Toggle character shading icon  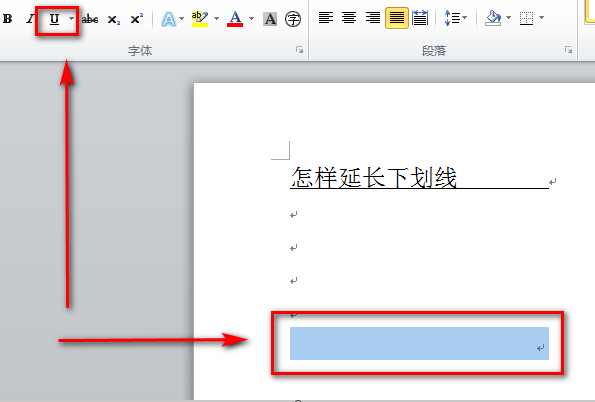point(270,19)
